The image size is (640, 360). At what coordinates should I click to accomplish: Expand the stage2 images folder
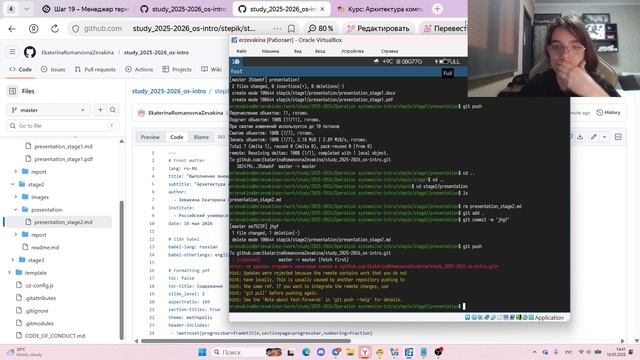[x=16, y=197]
